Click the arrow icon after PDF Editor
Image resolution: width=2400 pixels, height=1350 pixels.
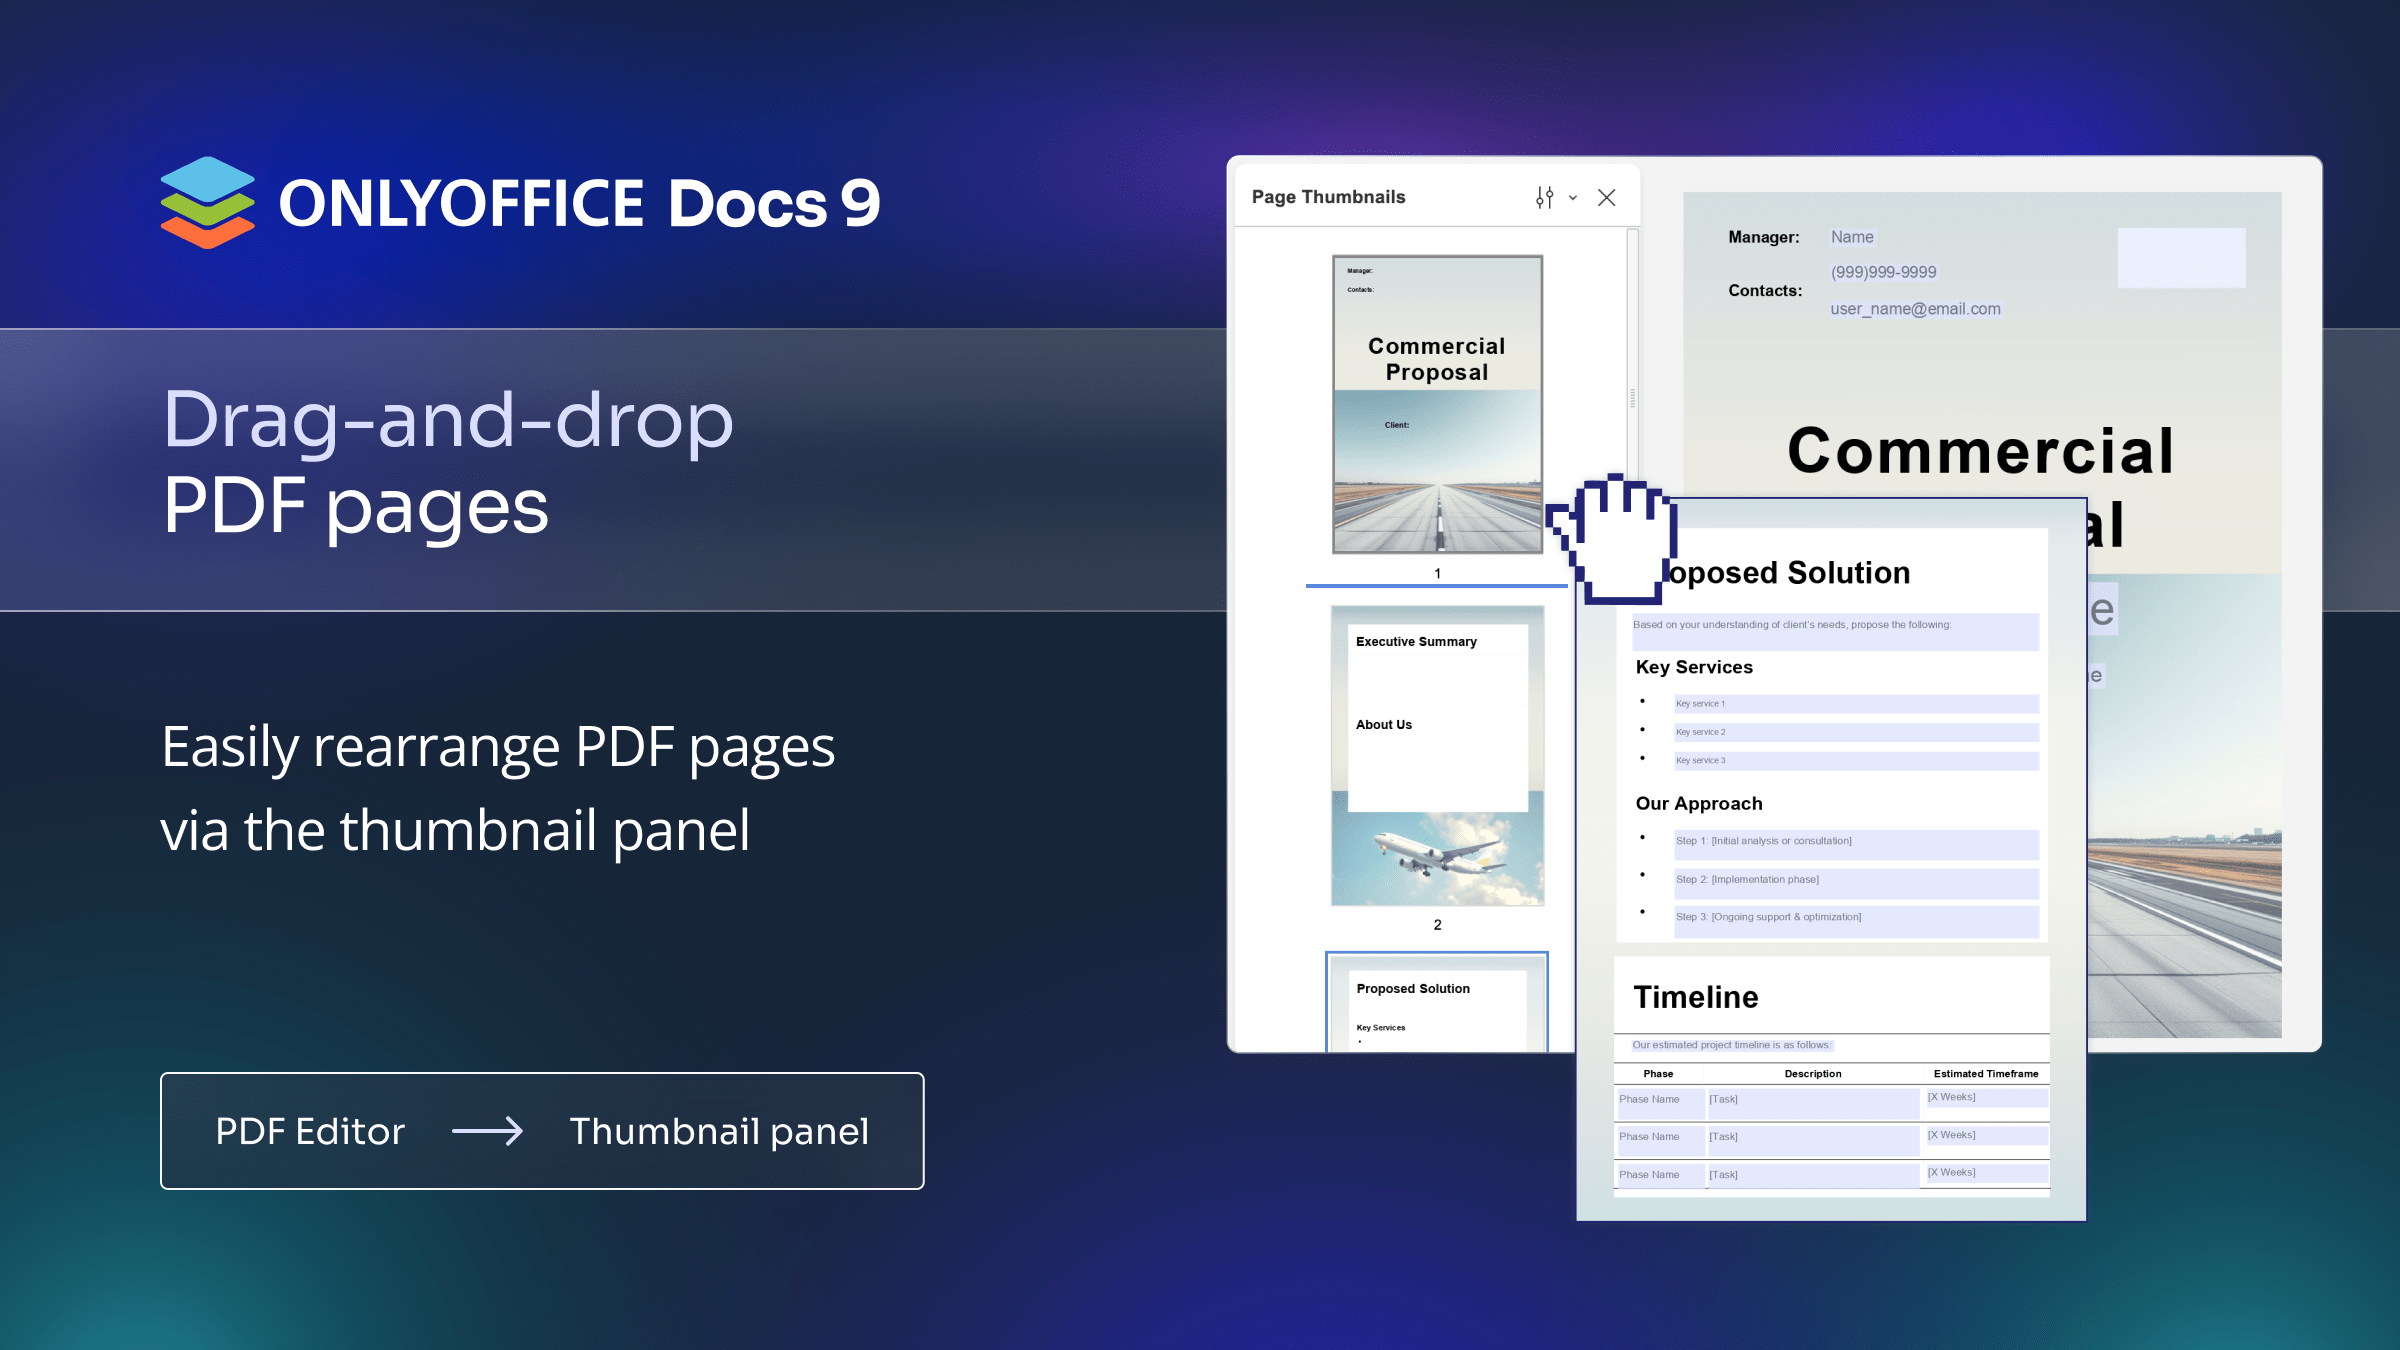coord(487,1131)
